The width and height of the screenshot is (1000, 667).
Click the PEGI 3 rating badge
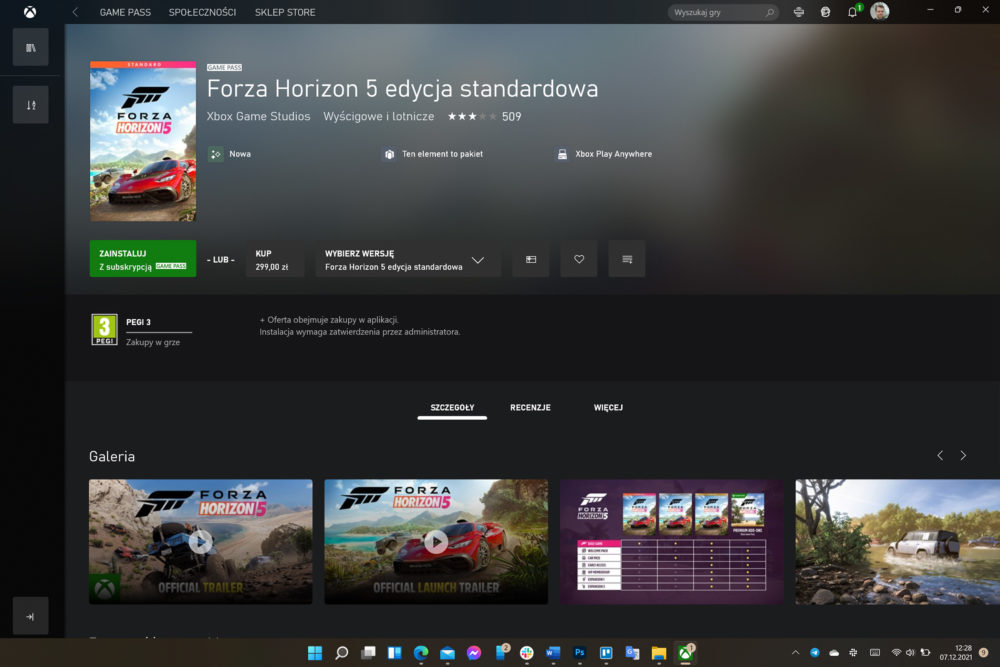click(105, 330)
